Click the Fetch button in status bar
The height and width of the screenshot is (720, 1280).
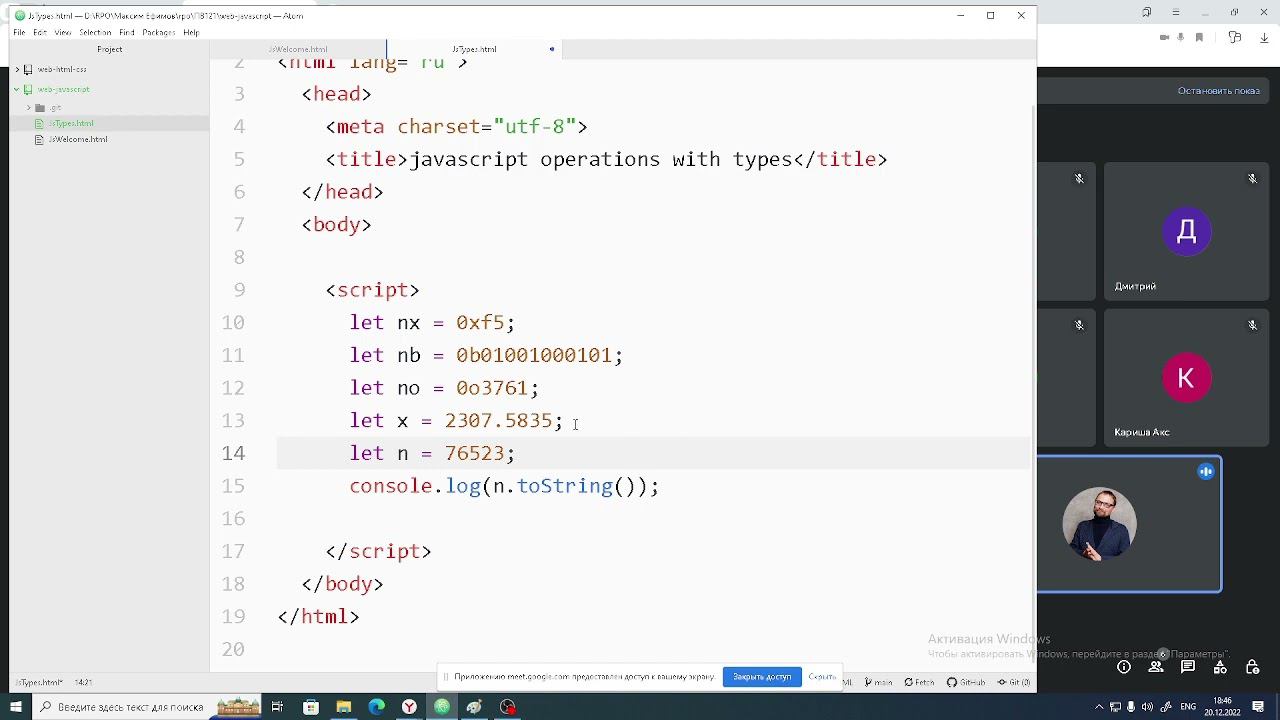(x=920, y=683)
